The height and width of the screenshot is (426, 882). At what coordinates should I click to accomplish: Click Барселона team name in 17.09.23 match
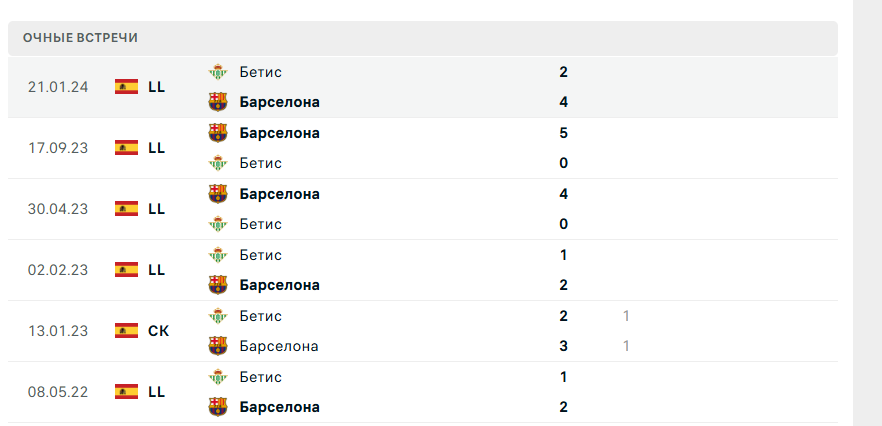(280, 133)
